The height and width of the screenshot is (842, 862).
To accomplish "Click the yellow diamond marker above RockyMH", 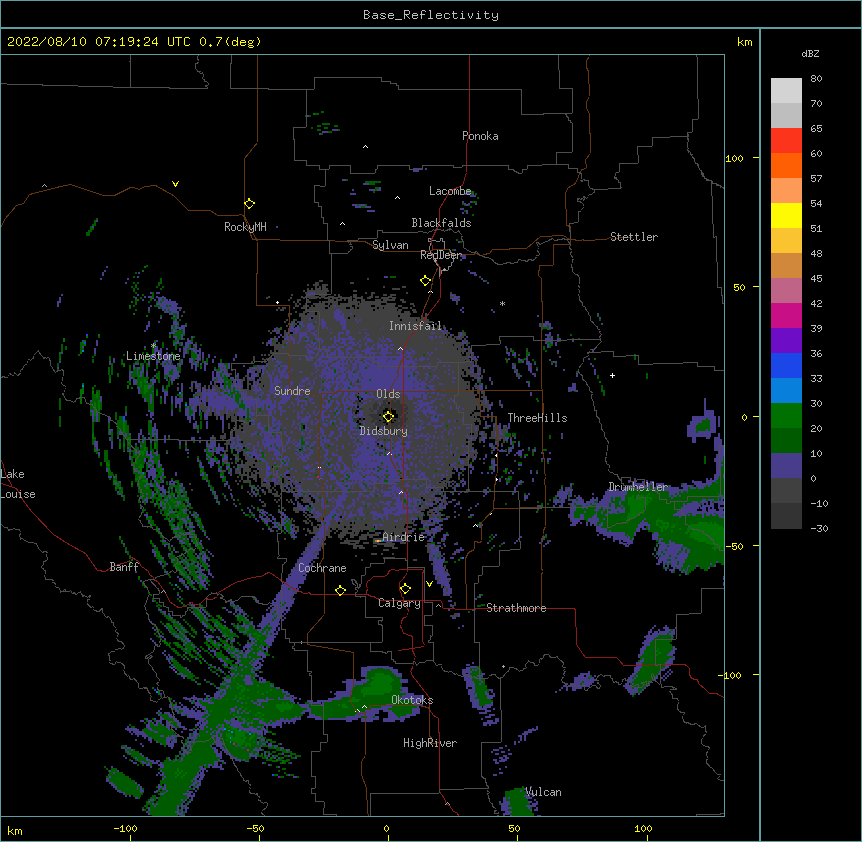I will tap(250, 204).
